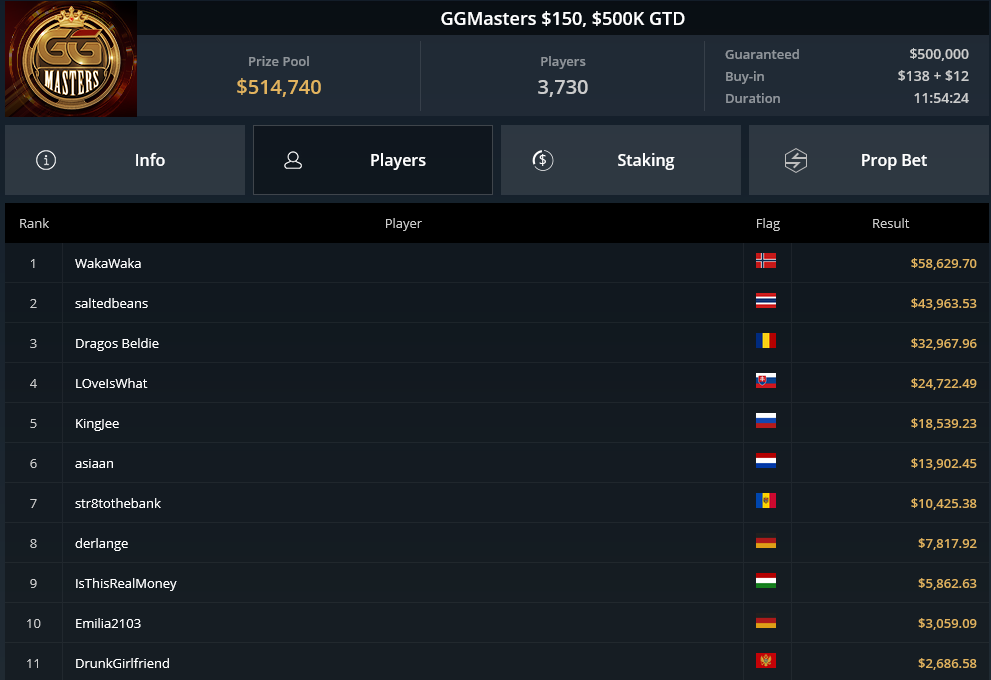Open the Info tab
Image resolution: width=991 pixels, height=680 pixels.
click(x=125, y=160)
